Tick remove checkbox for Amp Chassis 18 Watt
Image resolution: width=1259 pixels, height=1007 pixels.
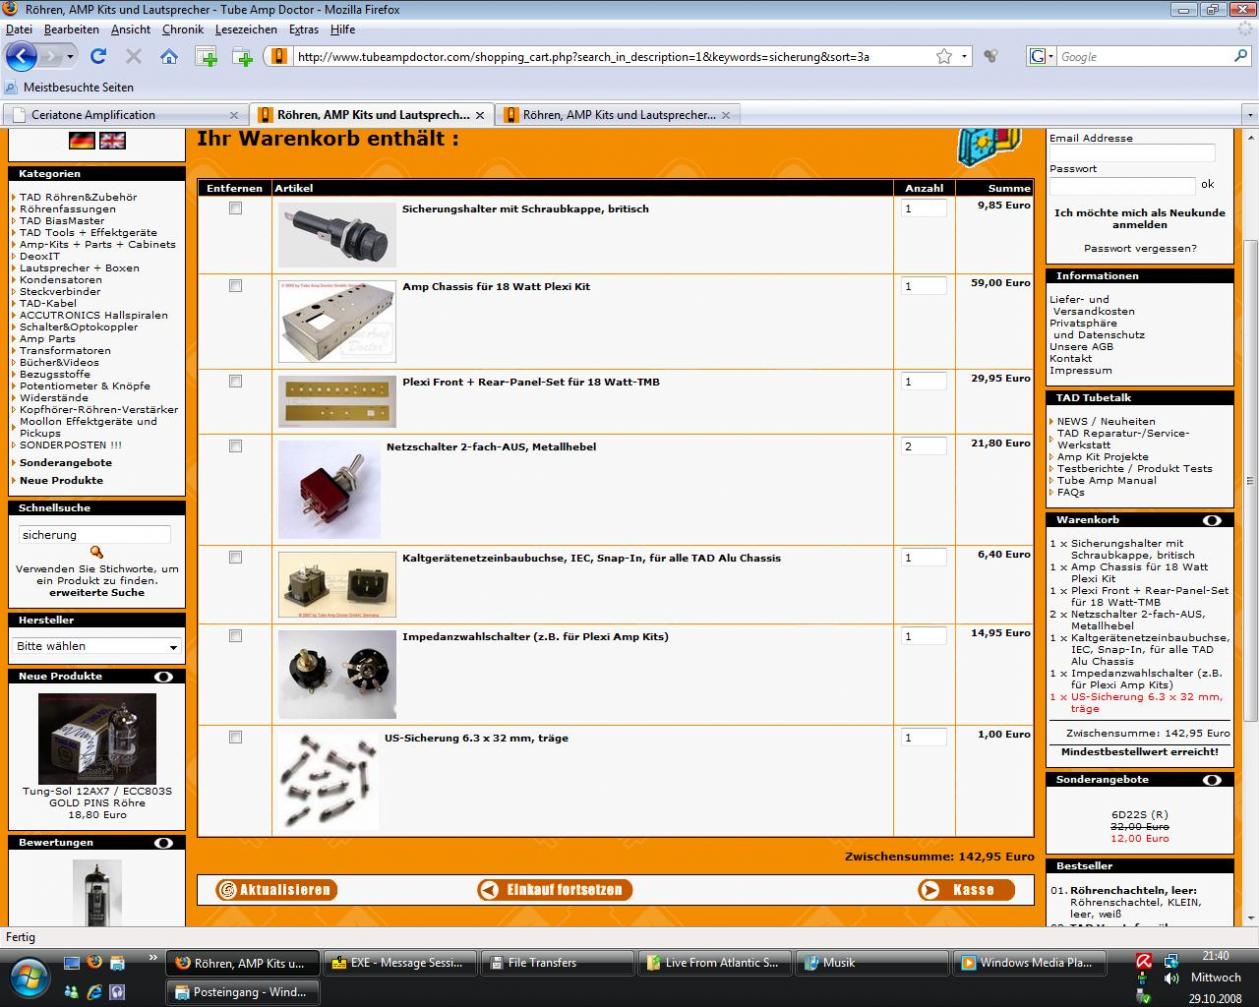[x=235, y=286]
